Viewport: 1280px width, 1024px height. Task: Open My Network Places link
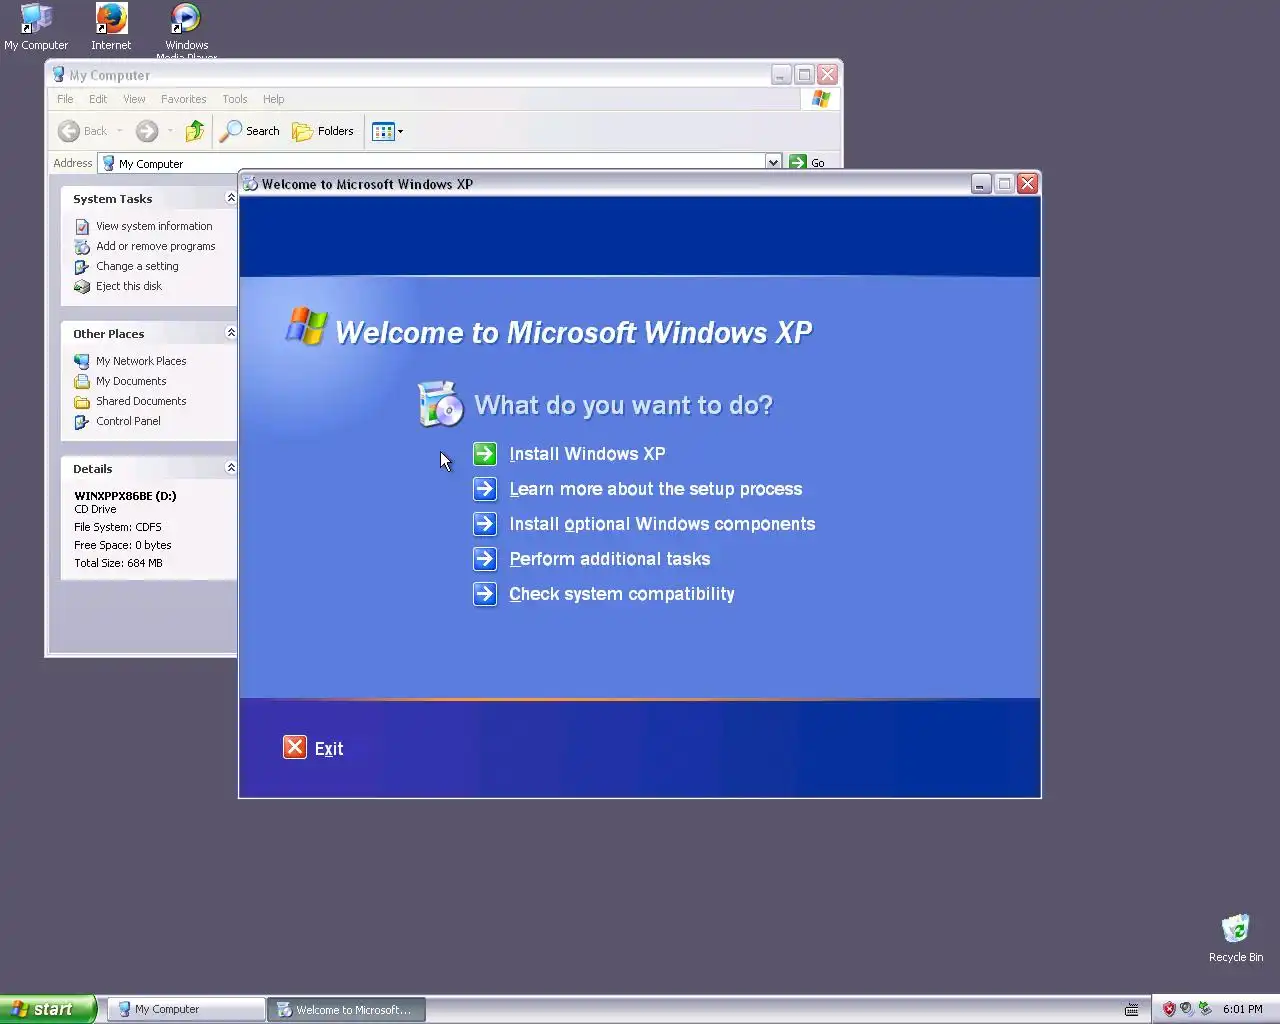(x=141, y=361)
